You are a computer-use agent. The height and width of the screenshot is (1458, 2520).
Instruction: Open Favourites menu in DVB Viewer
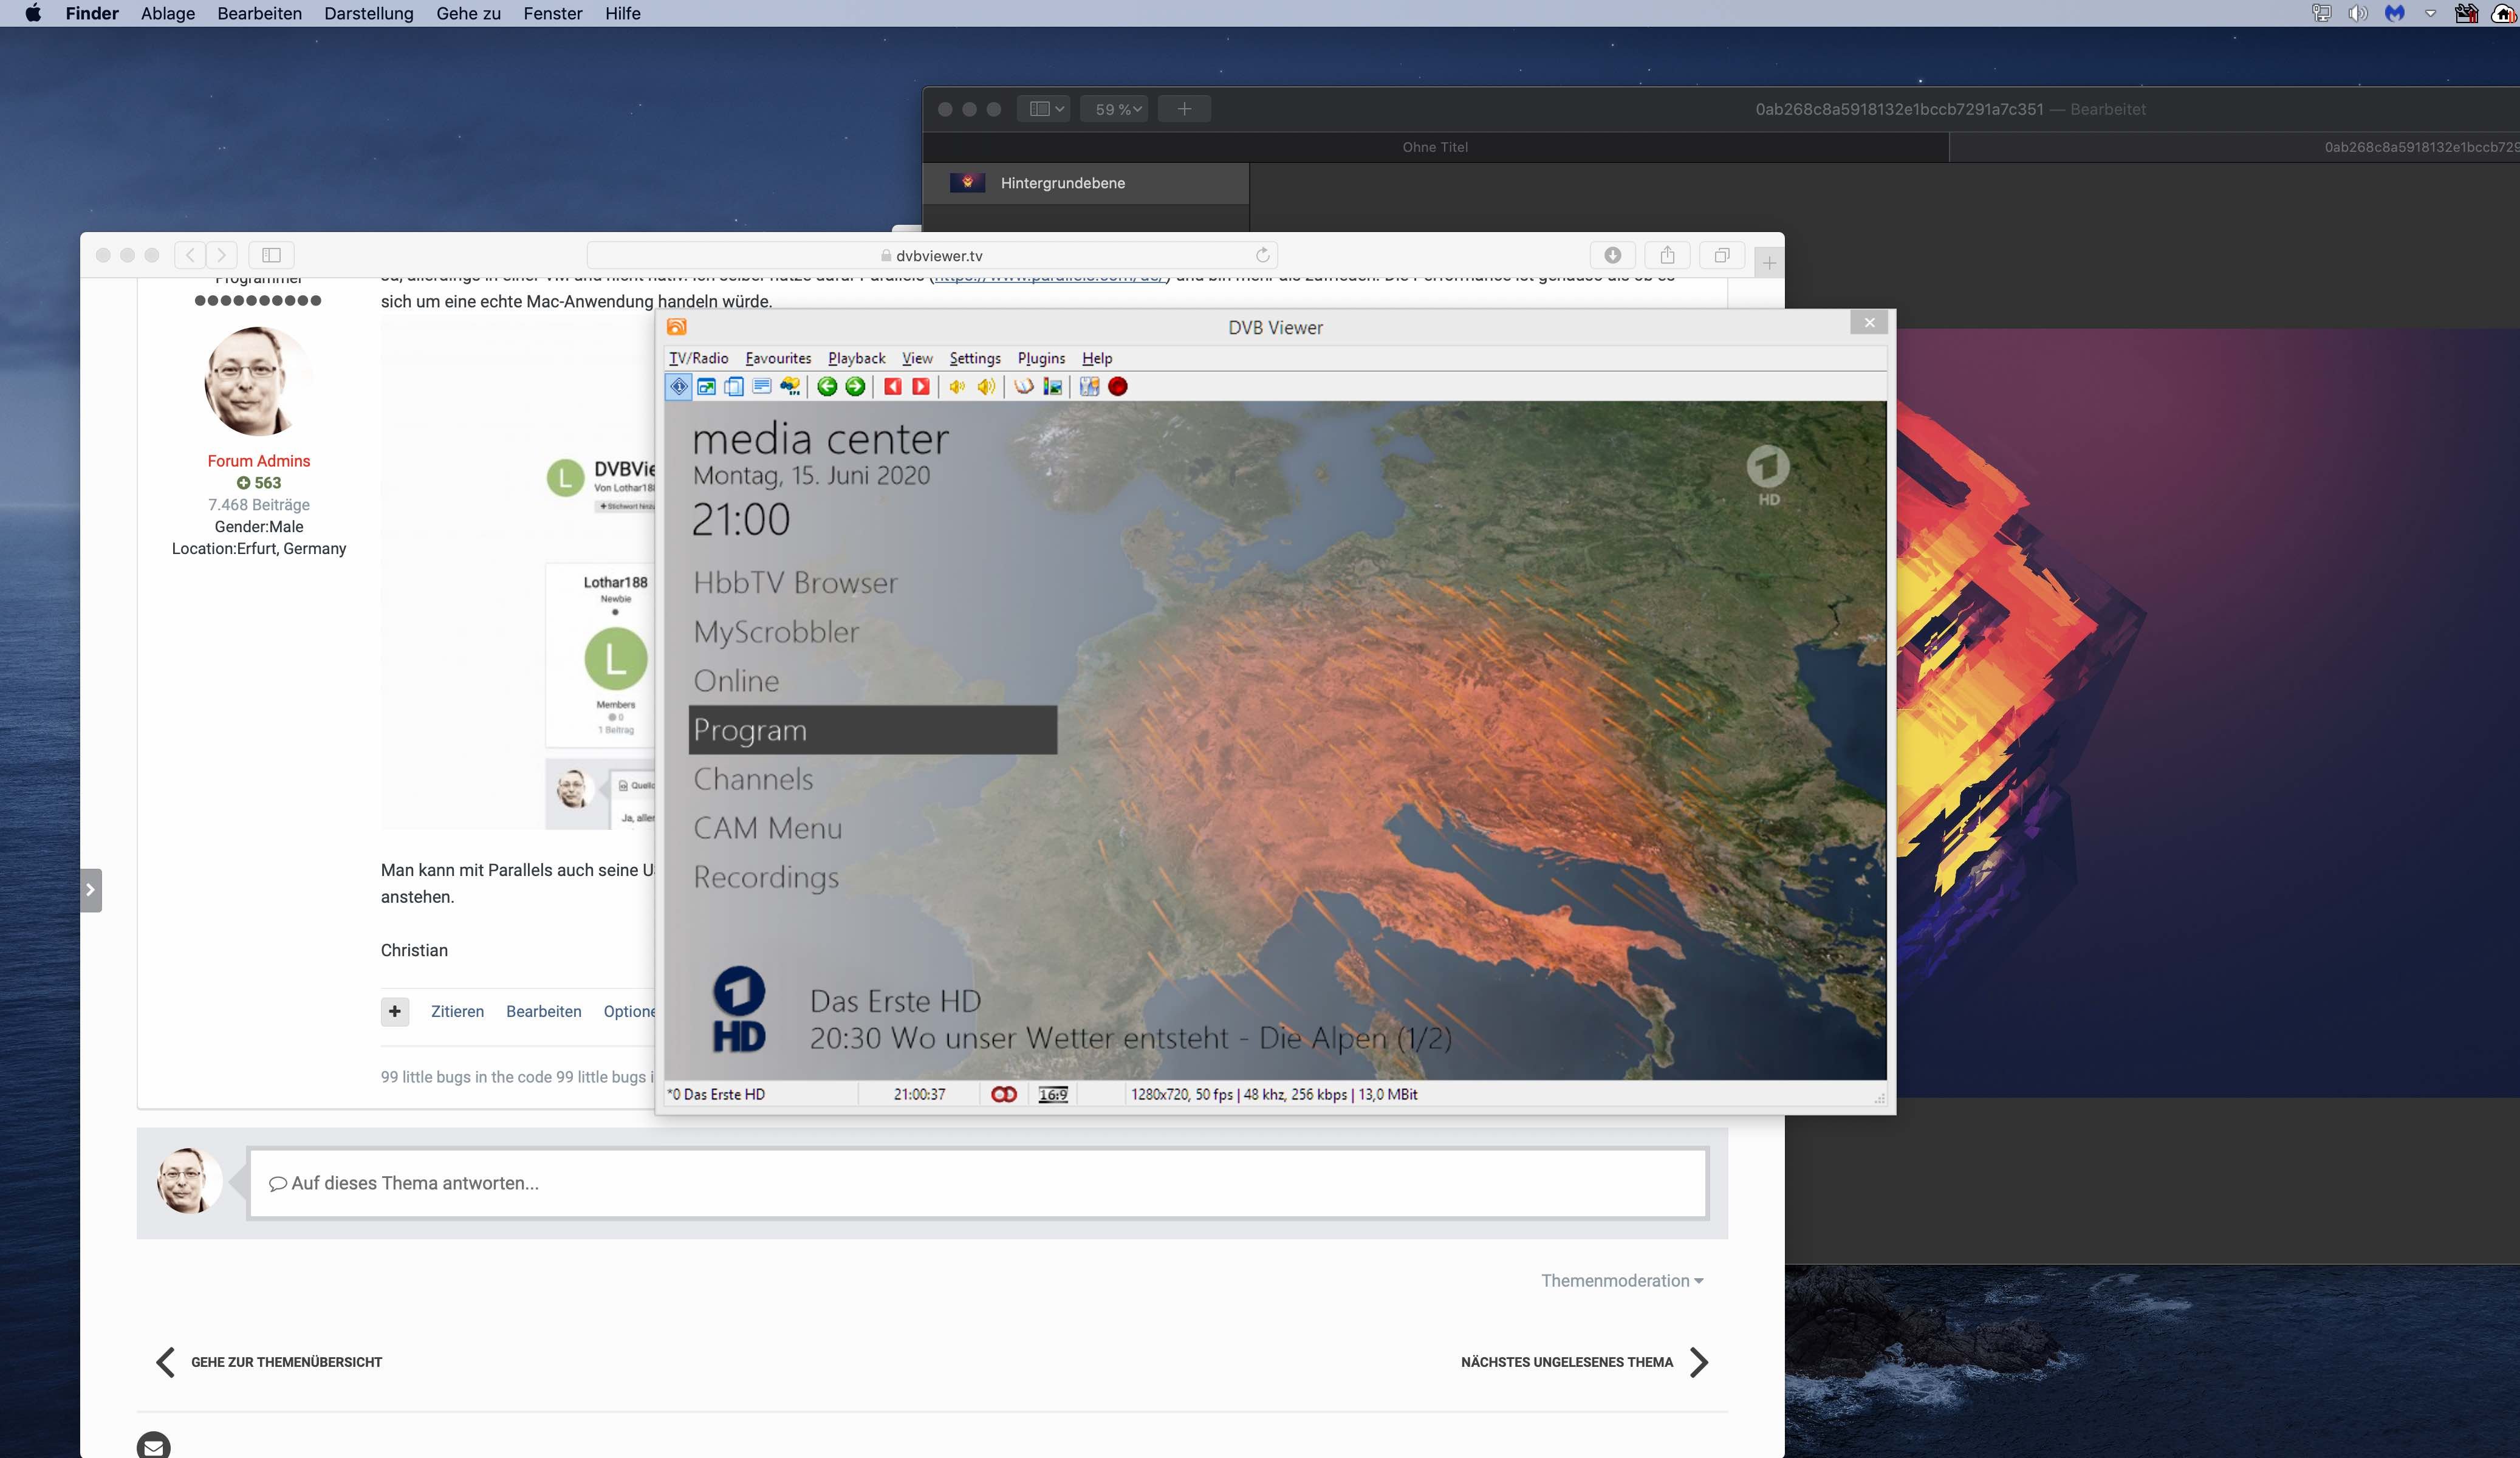(x=778, y=358)
